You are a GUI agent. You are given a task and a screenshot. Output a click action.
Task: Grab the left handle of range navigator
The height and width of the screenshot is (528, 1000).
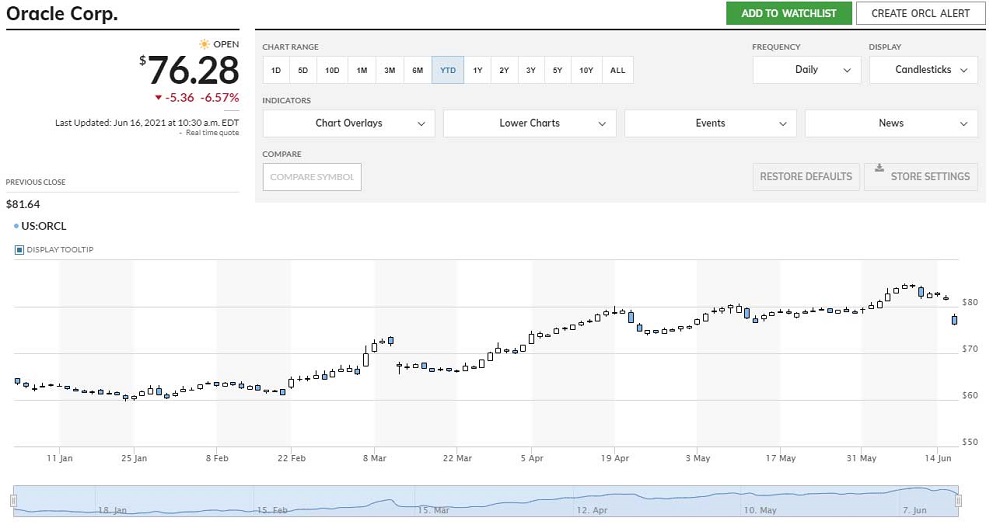pos(13,501)
